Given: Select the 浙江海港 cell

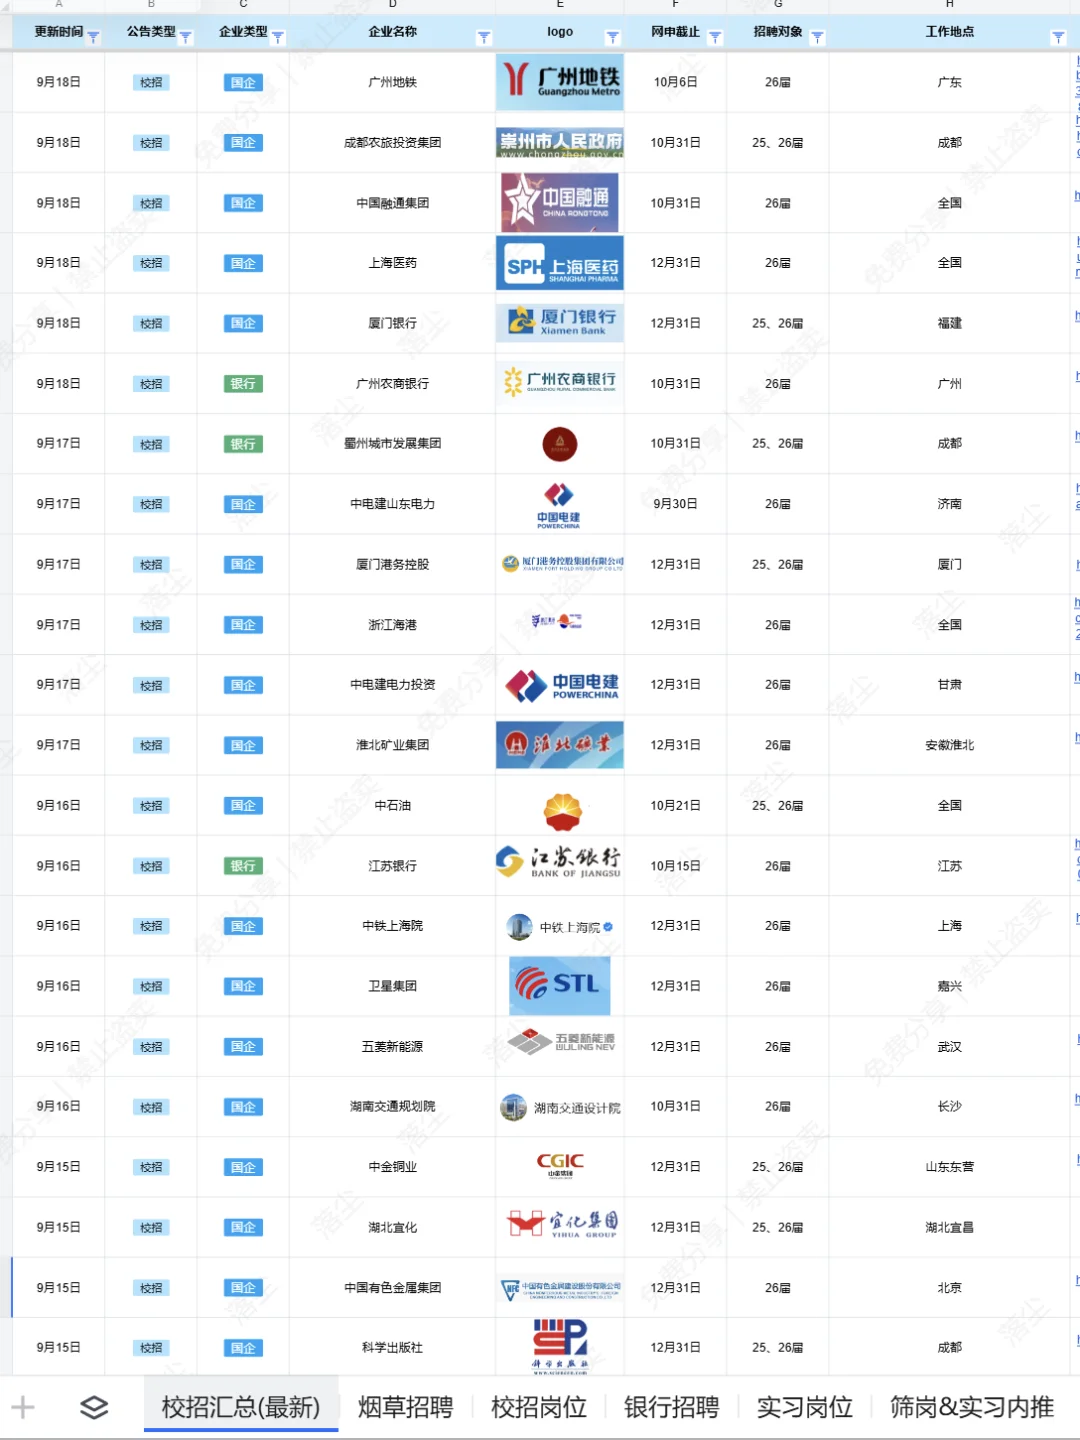Looking at the screenshot, I should 392,625.
